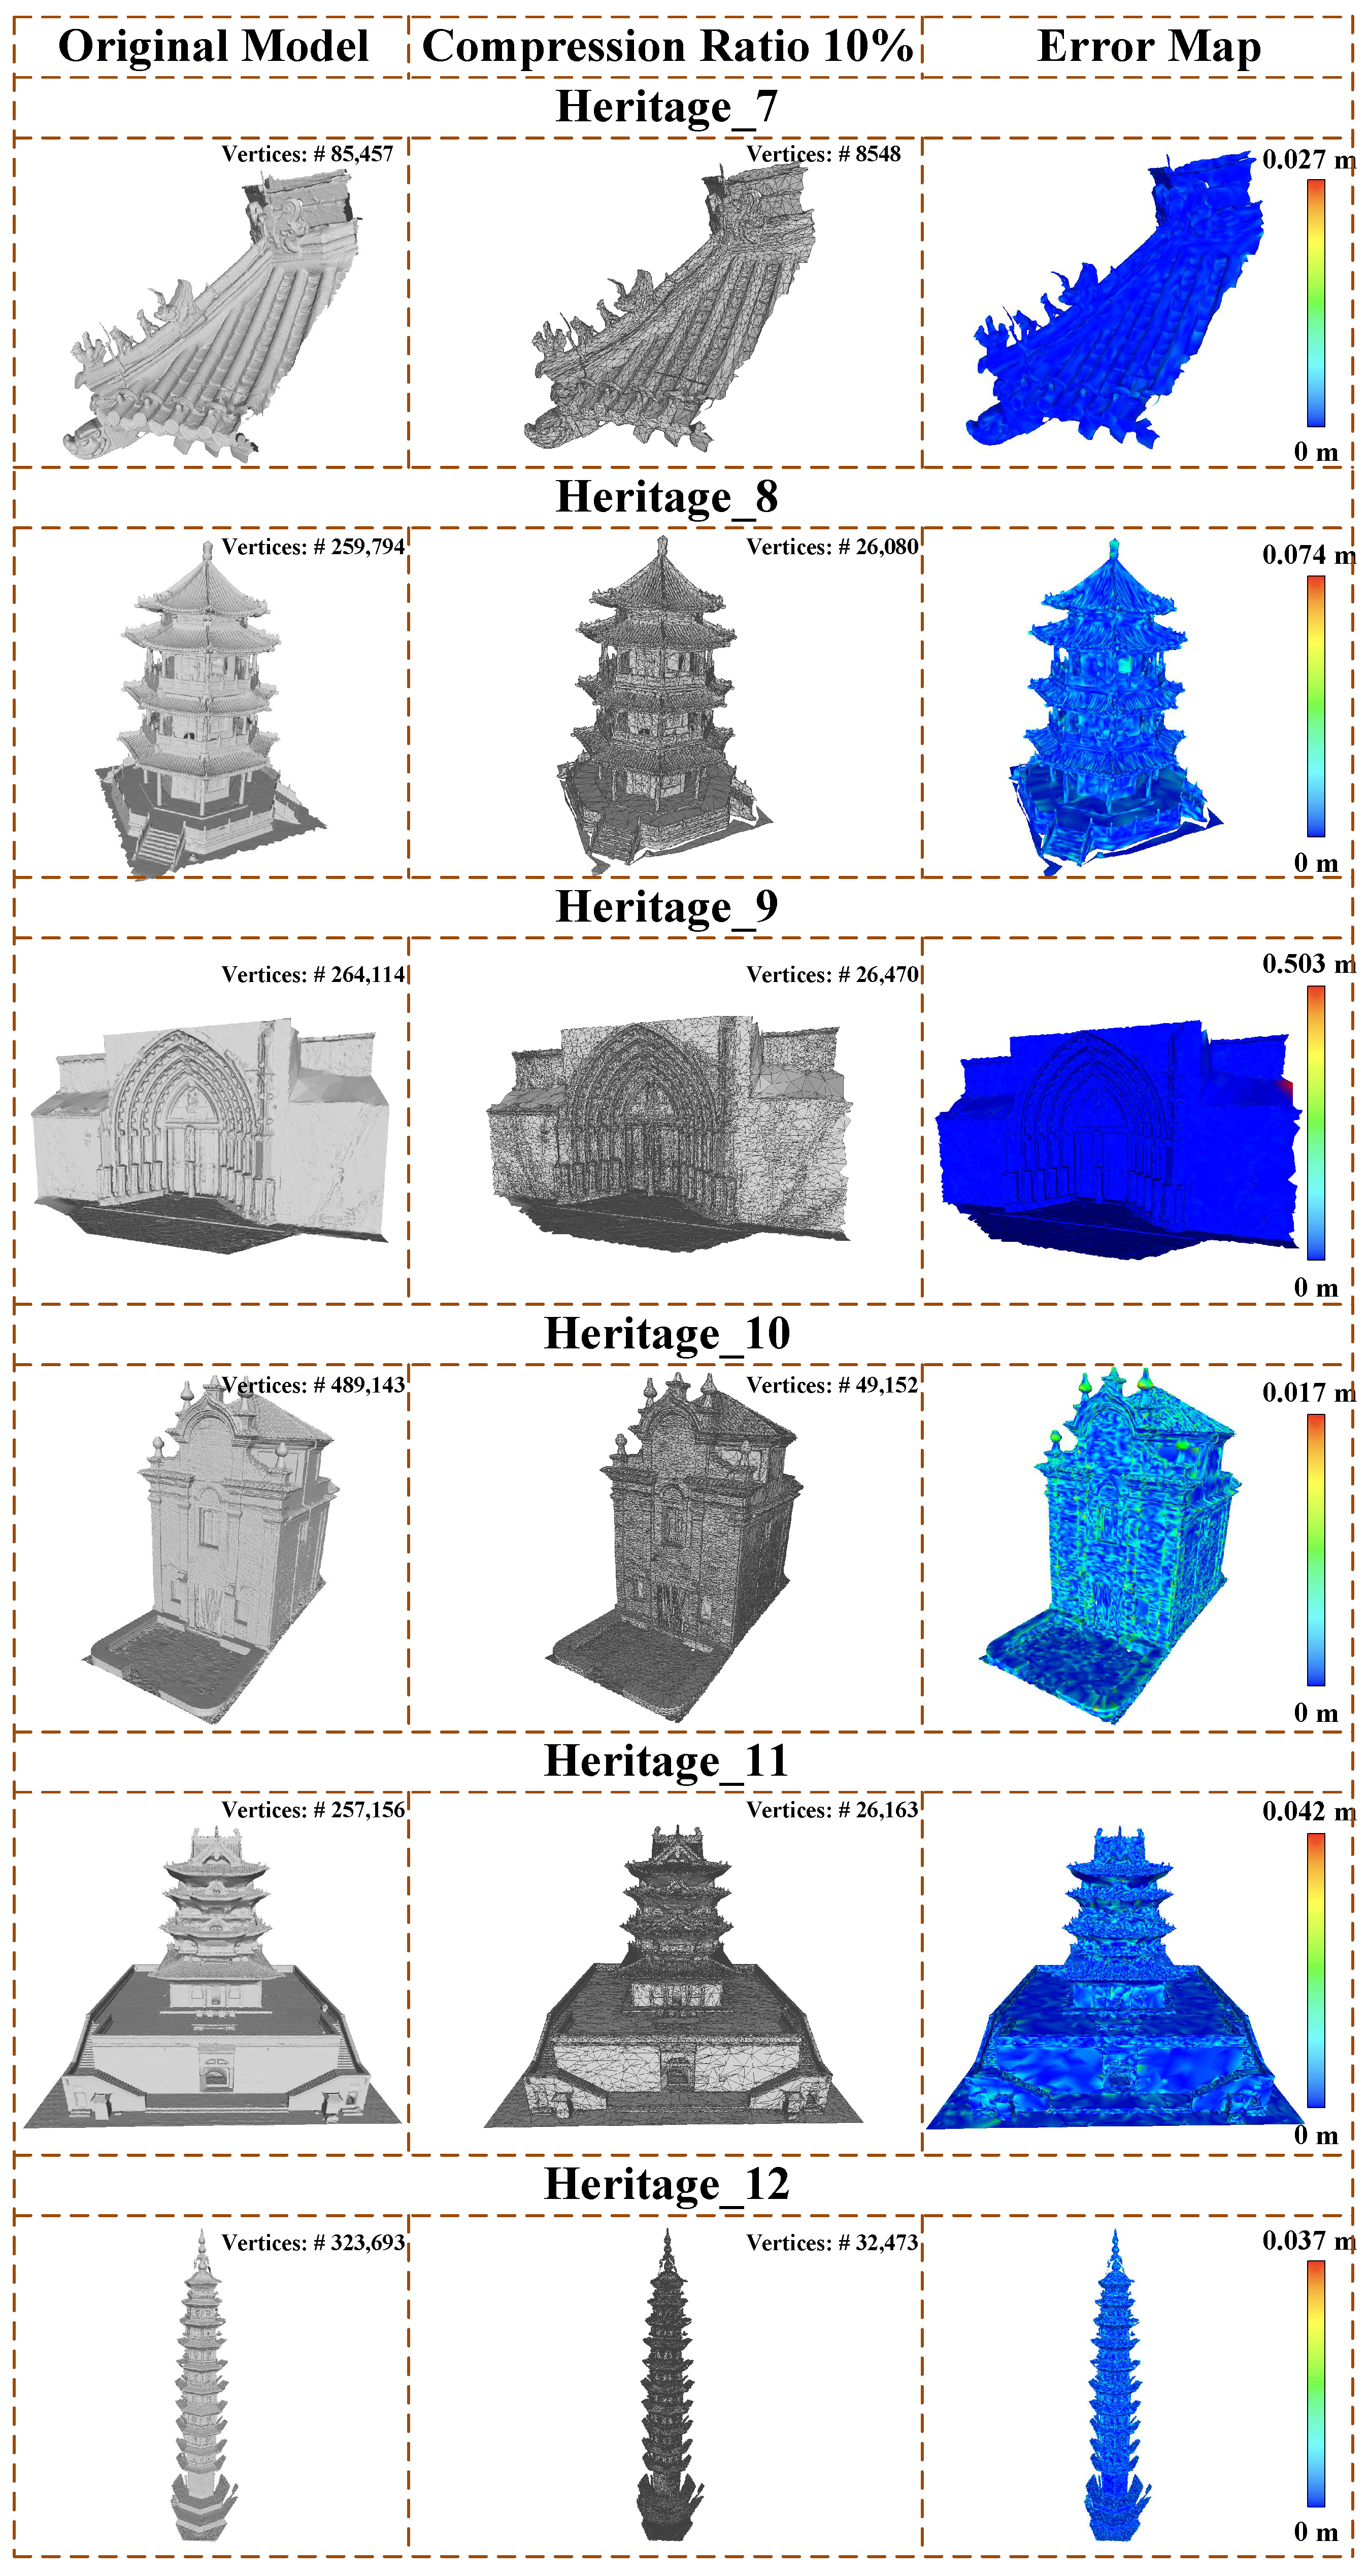Open the Heritage_10 compressed church wireframe image
The height and width of the screenshot is (2576, 1368).
pos(674,1548)
